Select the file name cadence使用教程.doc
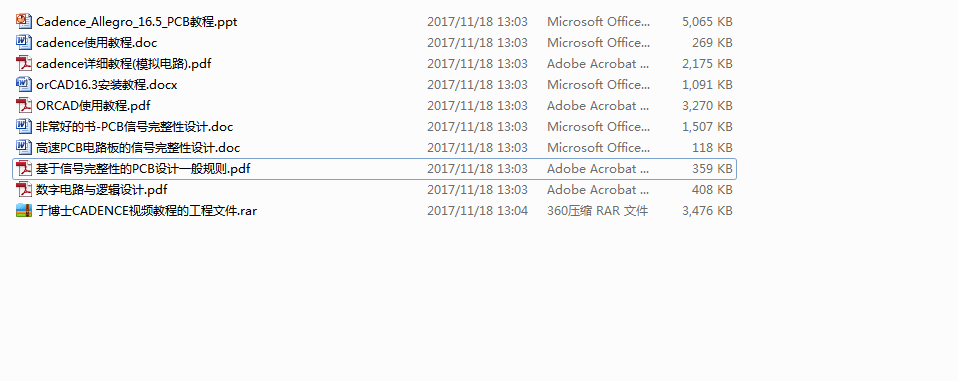The image size is (958, 381). point(97,43)
